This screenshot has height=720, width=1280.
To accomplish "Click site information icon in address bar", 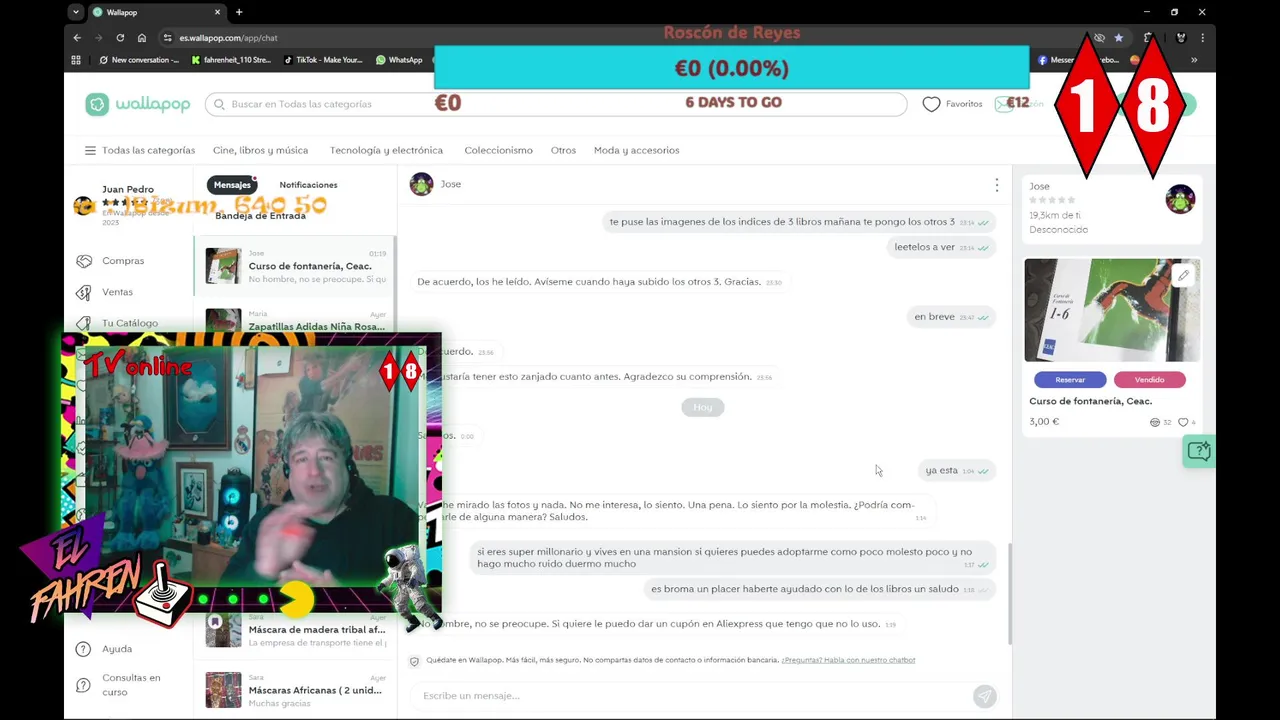I will click(167, 38).
